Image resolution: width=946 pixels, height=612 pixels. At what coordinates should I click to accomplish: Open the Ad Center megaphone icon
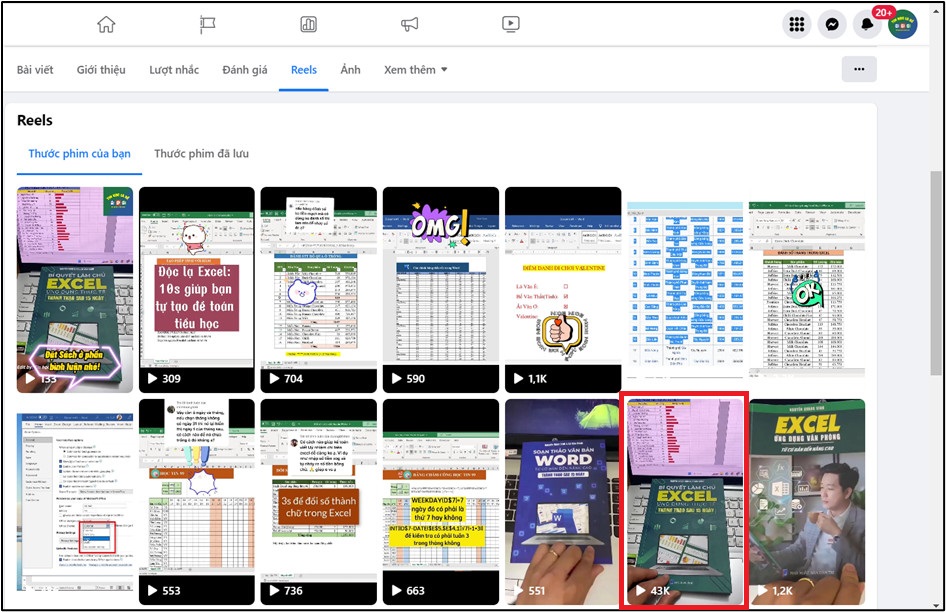pyautogui.click(x=410, y=24)
